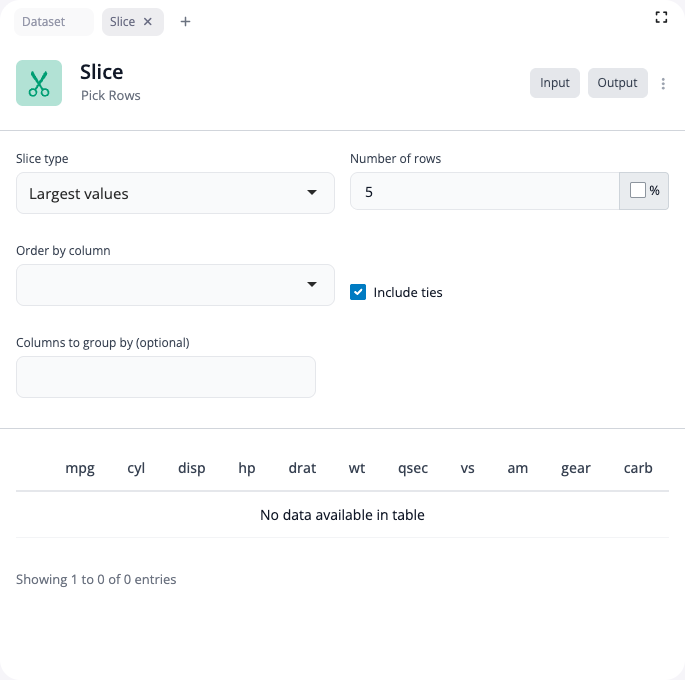Sort table by carb column header

pyautogui.click(x=638, y=468)
